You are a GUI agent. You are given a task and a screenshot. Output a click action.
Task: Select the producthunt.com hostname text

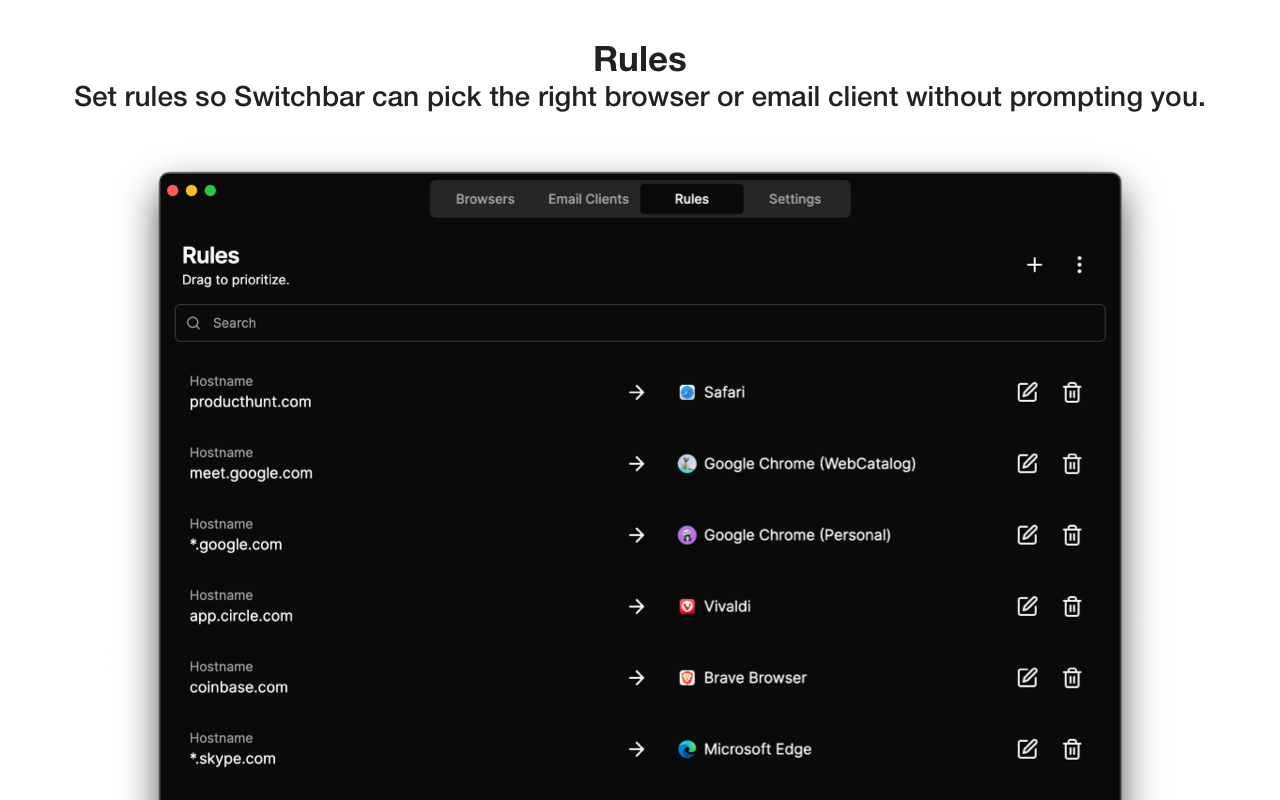(x=250, y=402)
